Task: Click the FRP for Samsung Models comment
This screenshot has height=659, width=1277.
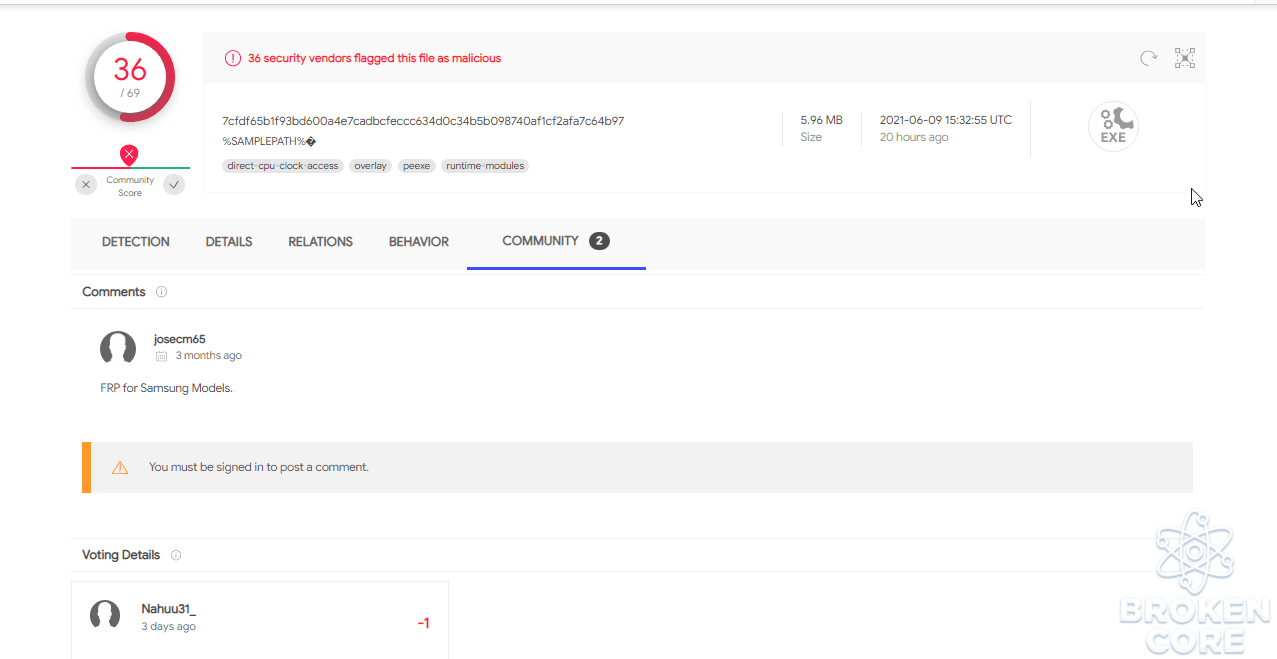Action: click(x=166, y=388)
